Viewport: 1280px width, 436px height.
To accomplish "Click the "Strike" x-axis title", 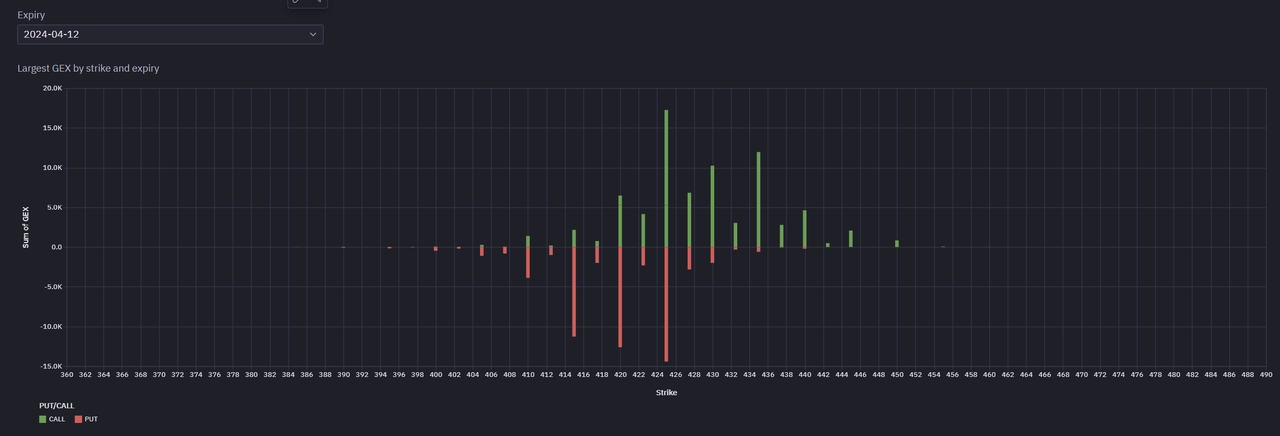I will click(x=666, y=393).
